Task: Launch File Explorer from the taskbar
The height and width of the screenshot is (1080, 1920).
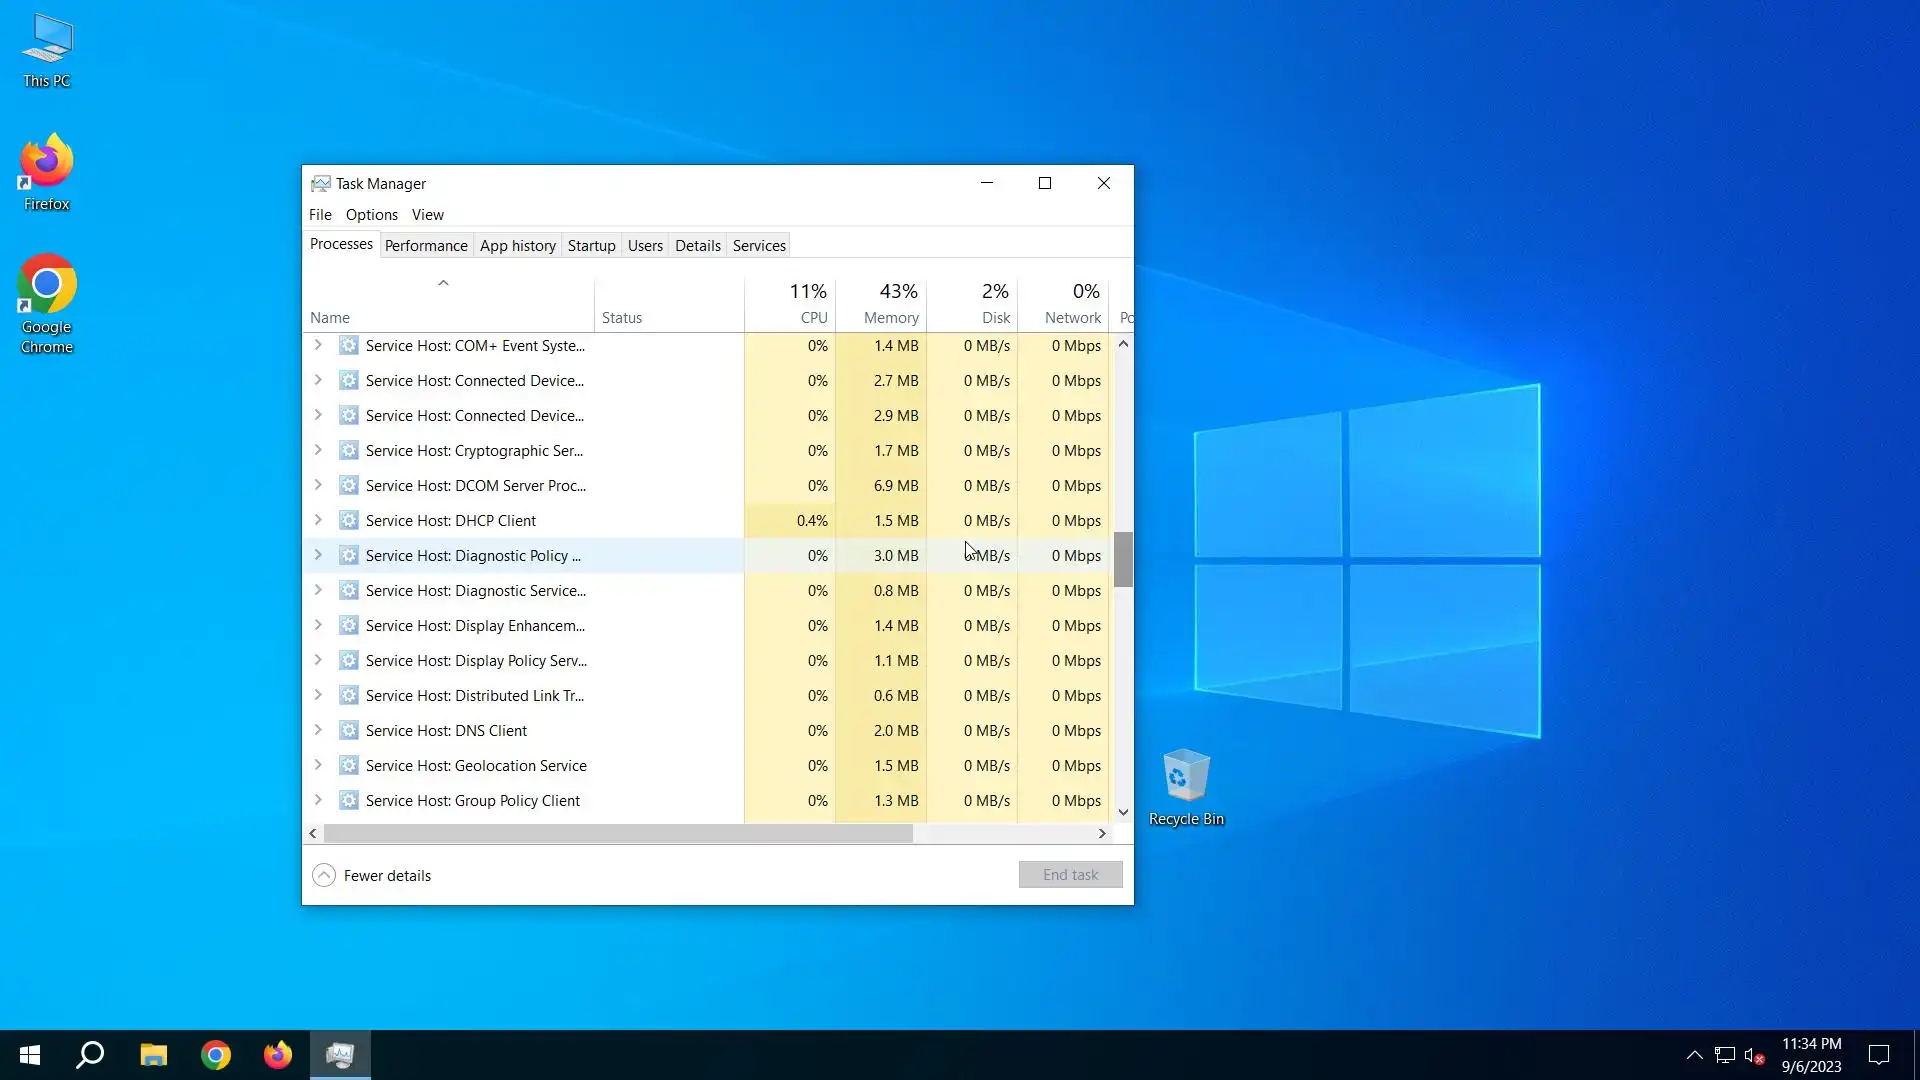Action: (x=153, y=1054)
